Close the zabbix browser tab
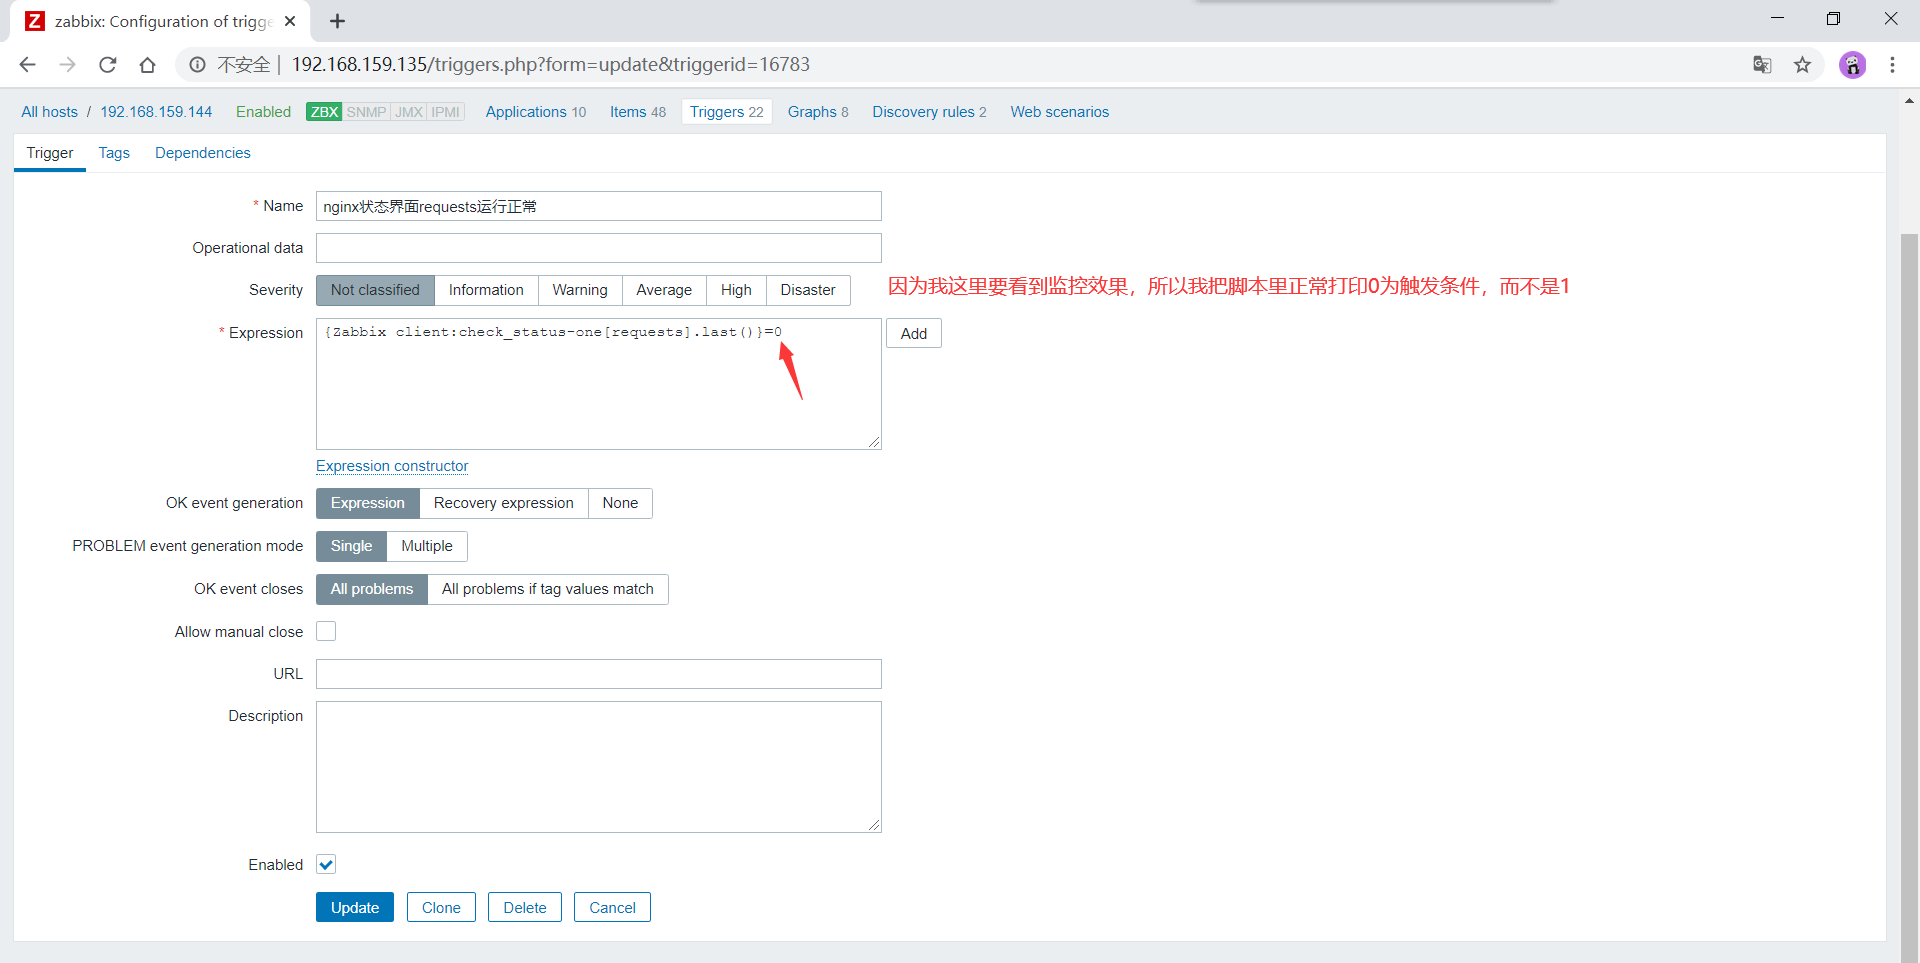 tap(290, 21)
